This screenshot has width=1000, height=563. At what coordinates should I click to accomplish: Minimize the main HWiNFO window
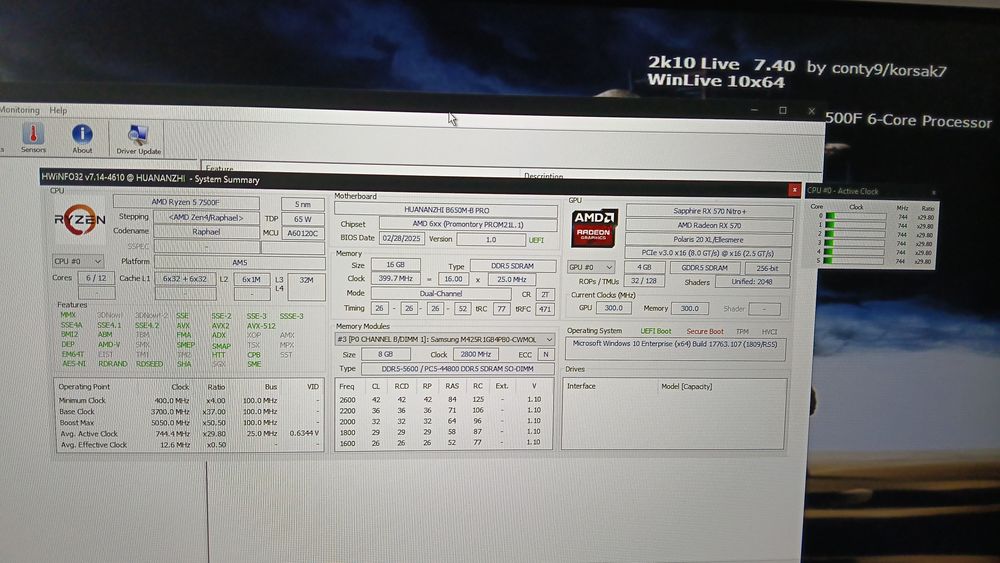tap(754, 110)
